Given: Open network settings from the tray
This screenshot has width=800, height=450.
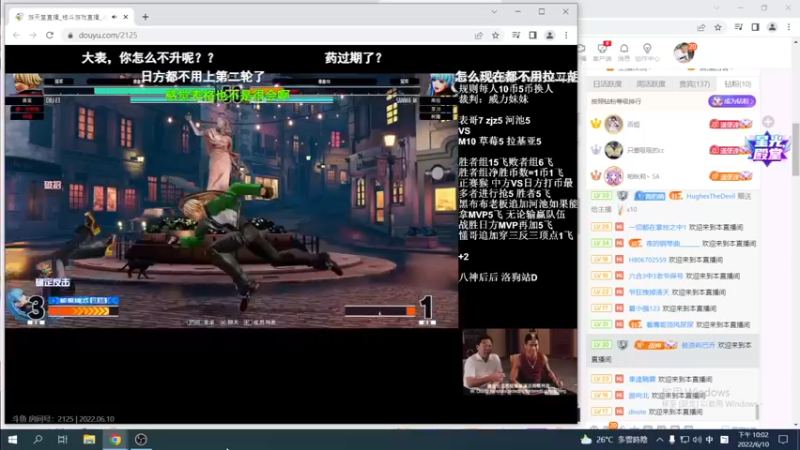Looking at the screenshot, I should coord(685,440).
